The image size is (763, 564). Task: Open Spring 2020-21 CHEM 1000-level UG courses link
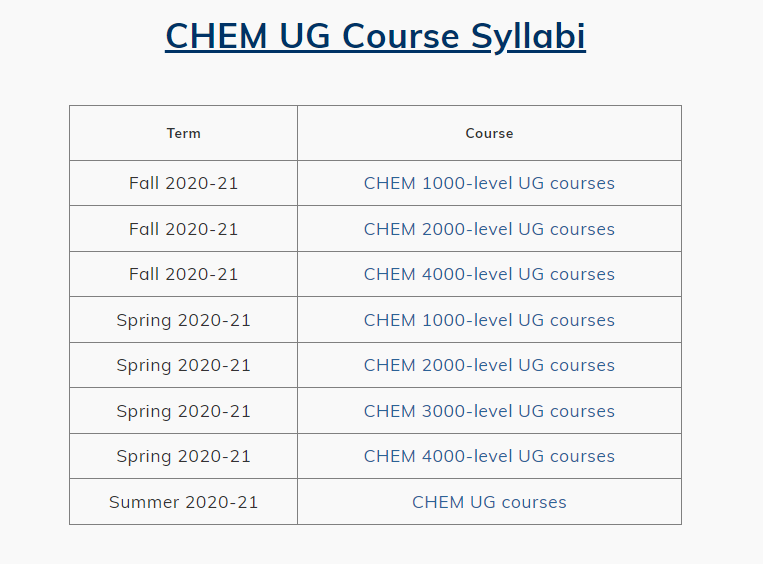click(x=489, y=320)
